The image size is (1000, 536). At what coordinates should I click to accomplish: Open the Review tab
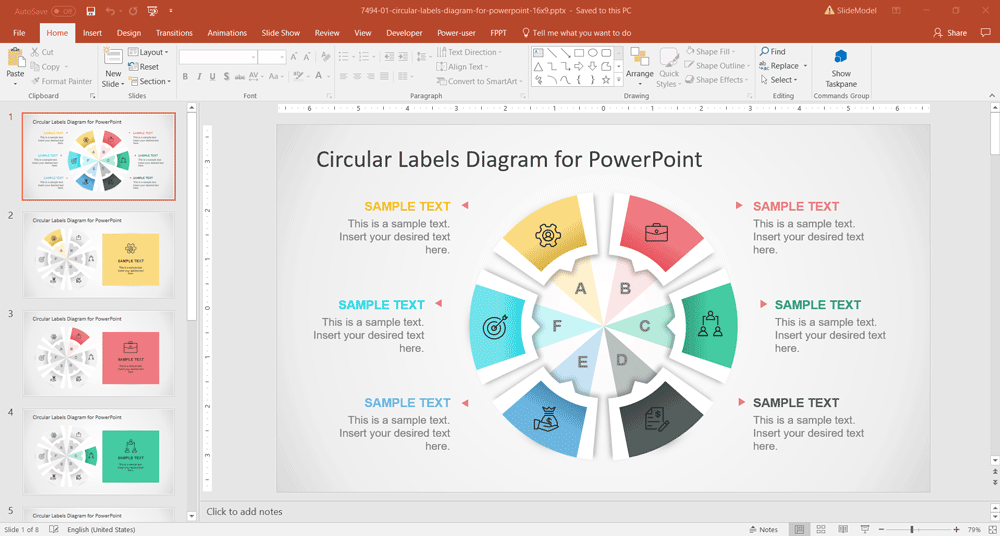click(327, 33)
